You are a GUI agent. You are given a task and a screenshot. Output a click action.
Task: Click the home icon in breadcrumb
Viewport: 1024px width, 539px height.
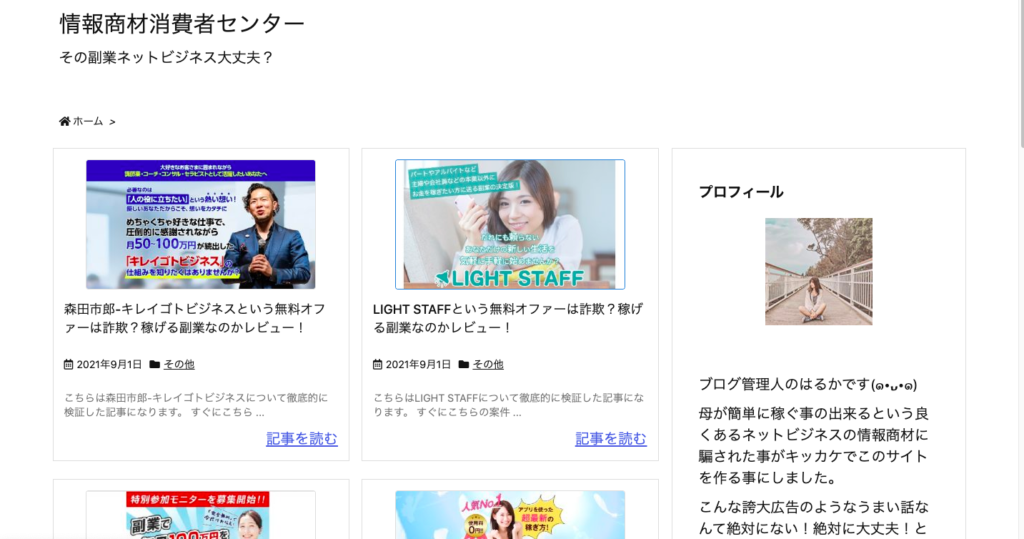click(x=65, y=122)
